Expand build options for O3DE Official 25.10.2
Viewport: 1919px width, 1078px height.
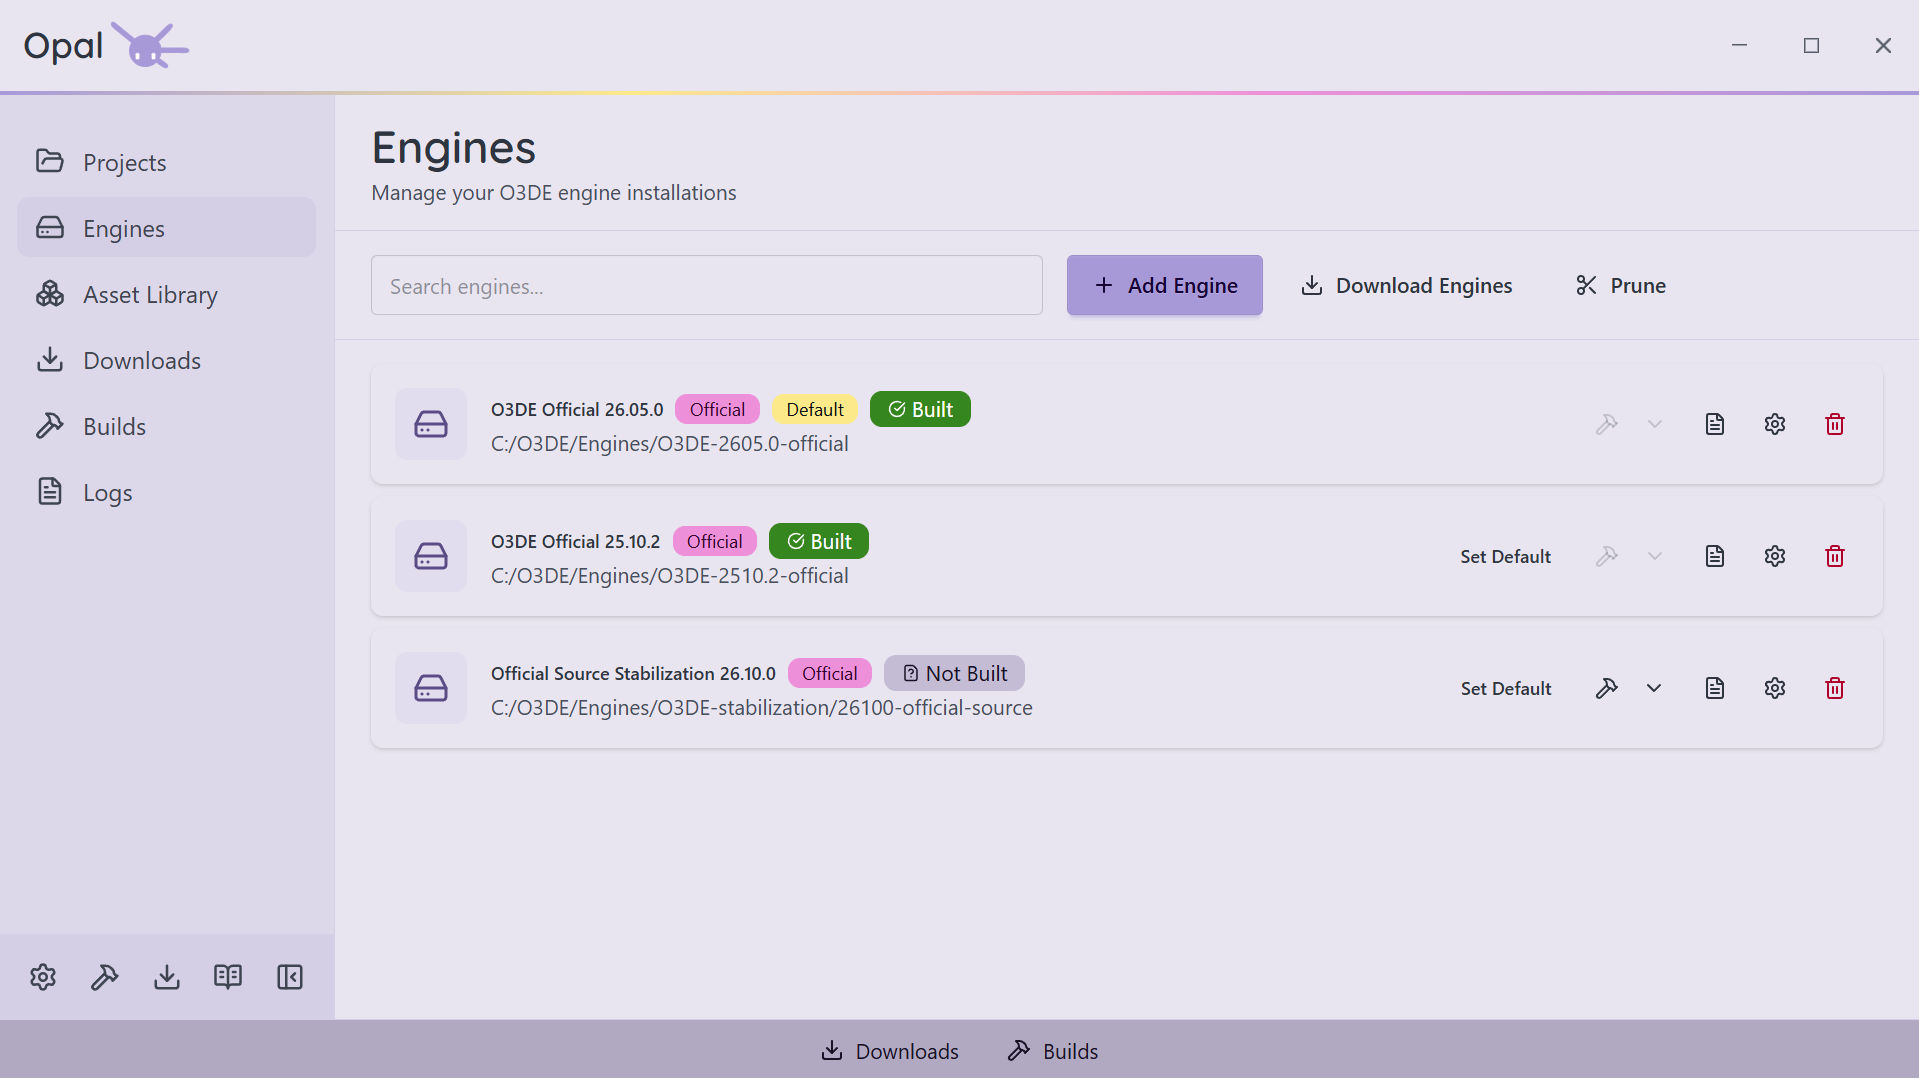coord(1655,556)
